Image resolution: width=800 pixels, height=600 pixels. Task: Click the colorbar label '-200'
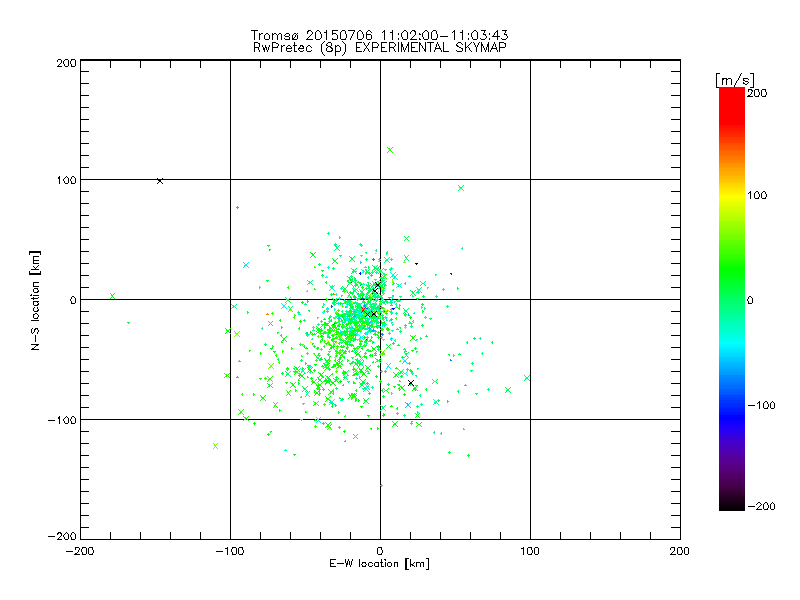point(761,506)
